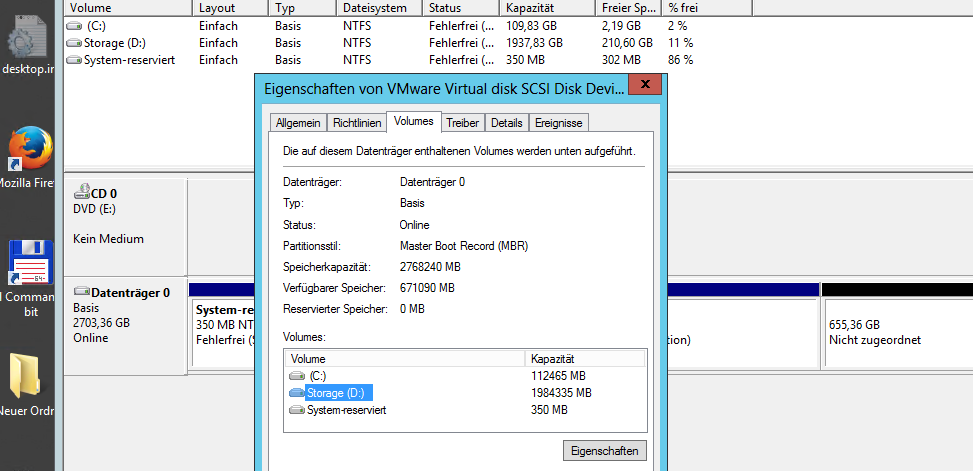Select the Datenträger 0 disk label panel

tap(125, 326)
